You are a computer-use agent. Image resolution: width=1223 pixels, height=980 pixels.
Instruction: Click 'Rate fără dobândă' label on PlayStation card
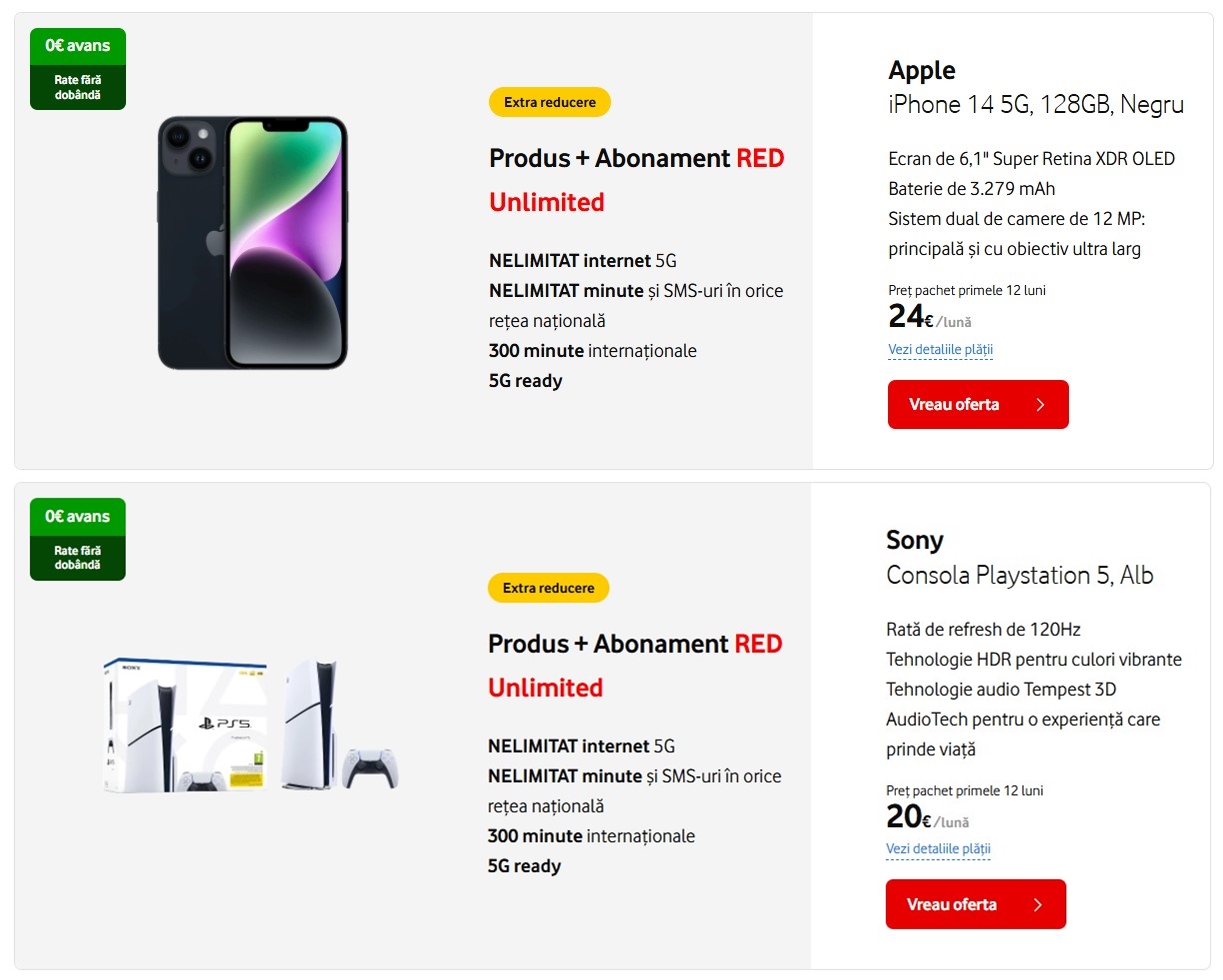(x=78, y=558)
